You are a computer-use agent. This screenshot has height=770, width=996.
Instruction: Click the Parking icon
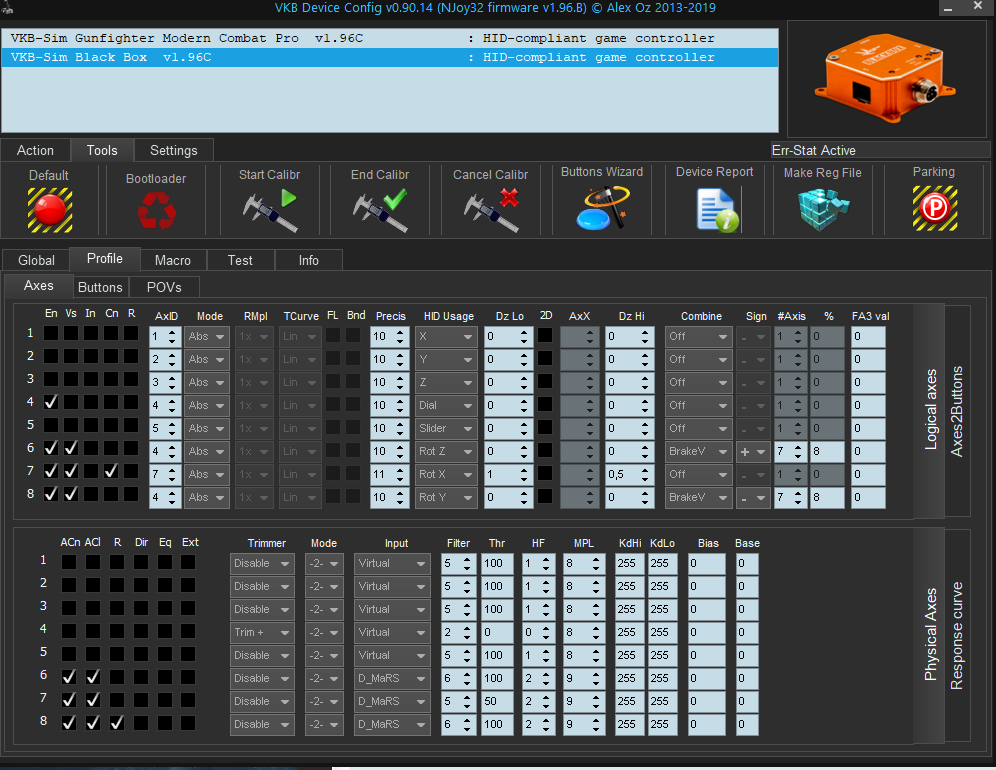933,209
